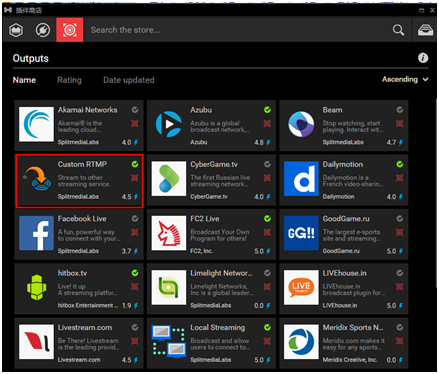The height and width of the screenshot is (374, 439).
Task: Click the CyberGame.tv logo
Action: (169, 179)
